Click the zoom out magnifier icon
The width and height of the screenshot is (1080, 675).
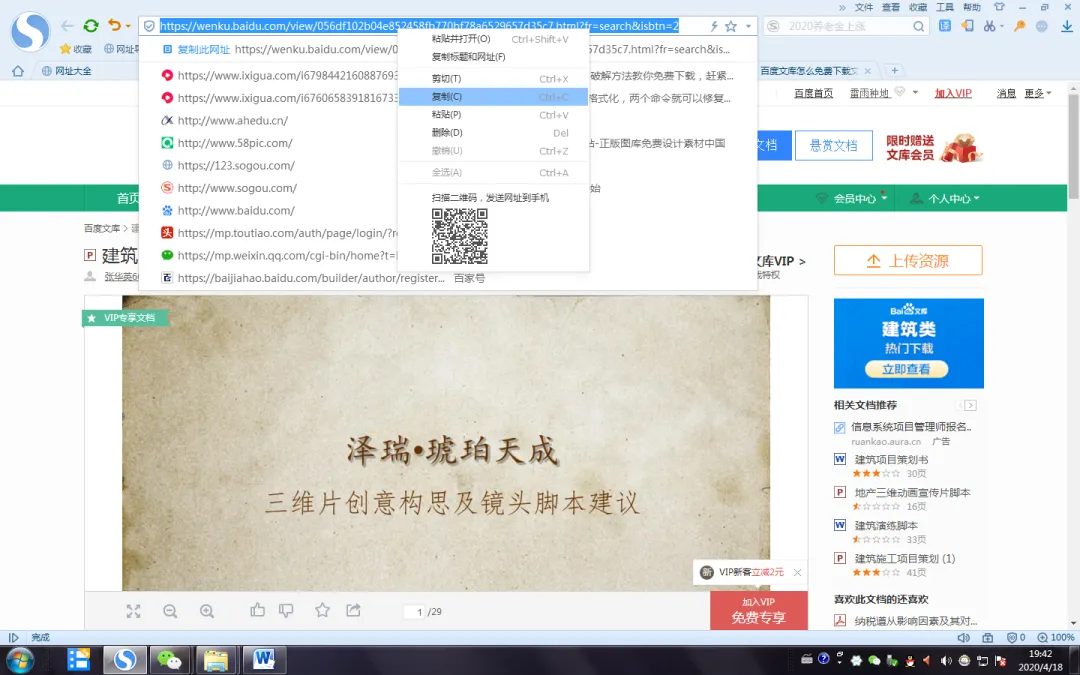pos(170,611)
